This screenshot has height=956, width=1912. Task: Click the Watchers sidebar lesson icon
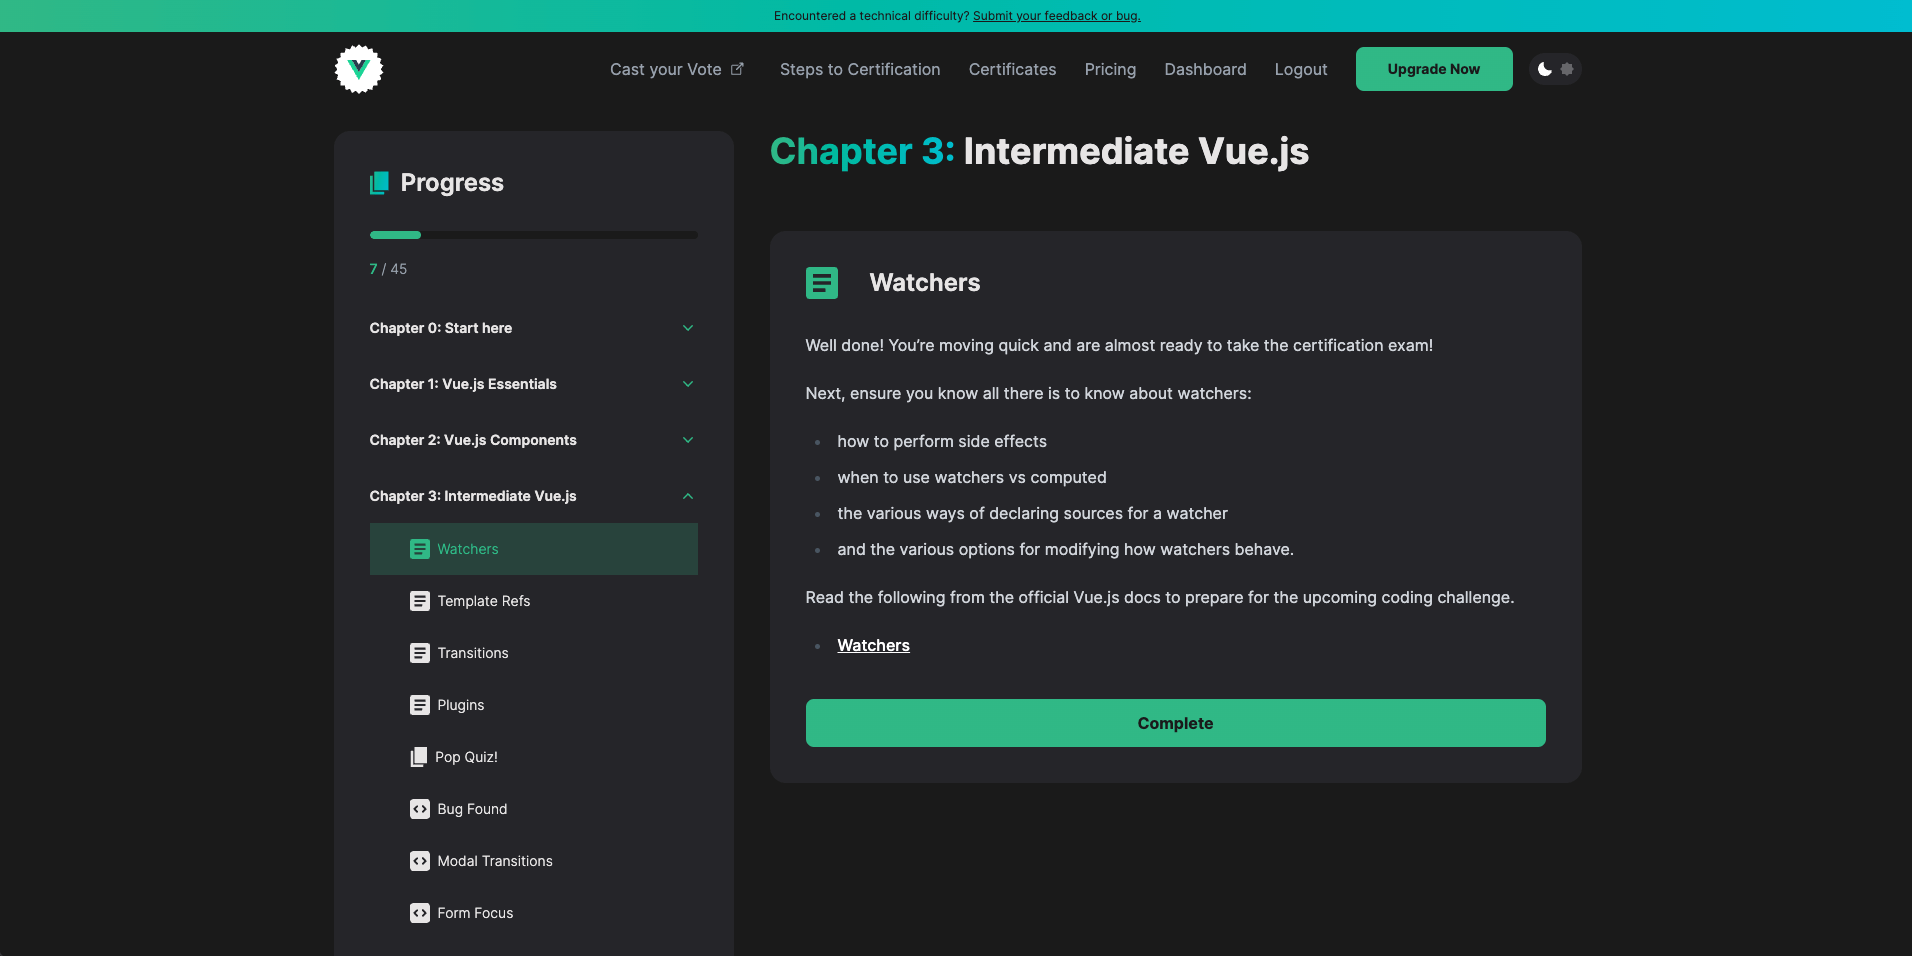point(420,549)
